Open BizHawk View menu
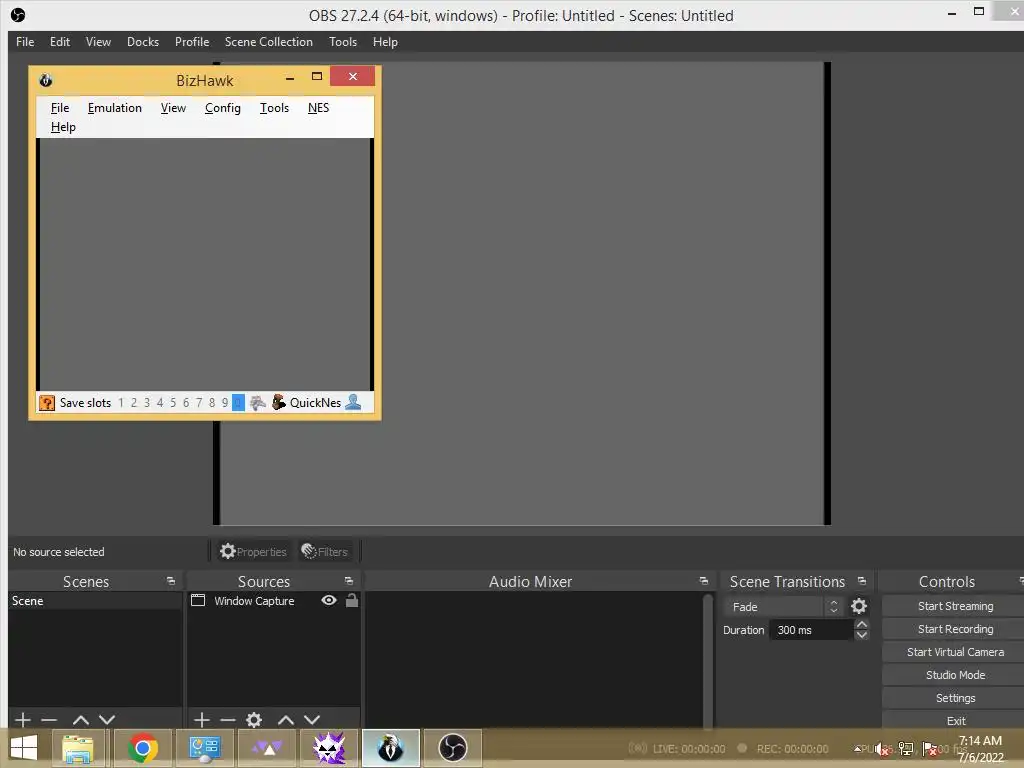The image size is (1024, 768). (174, 108)
